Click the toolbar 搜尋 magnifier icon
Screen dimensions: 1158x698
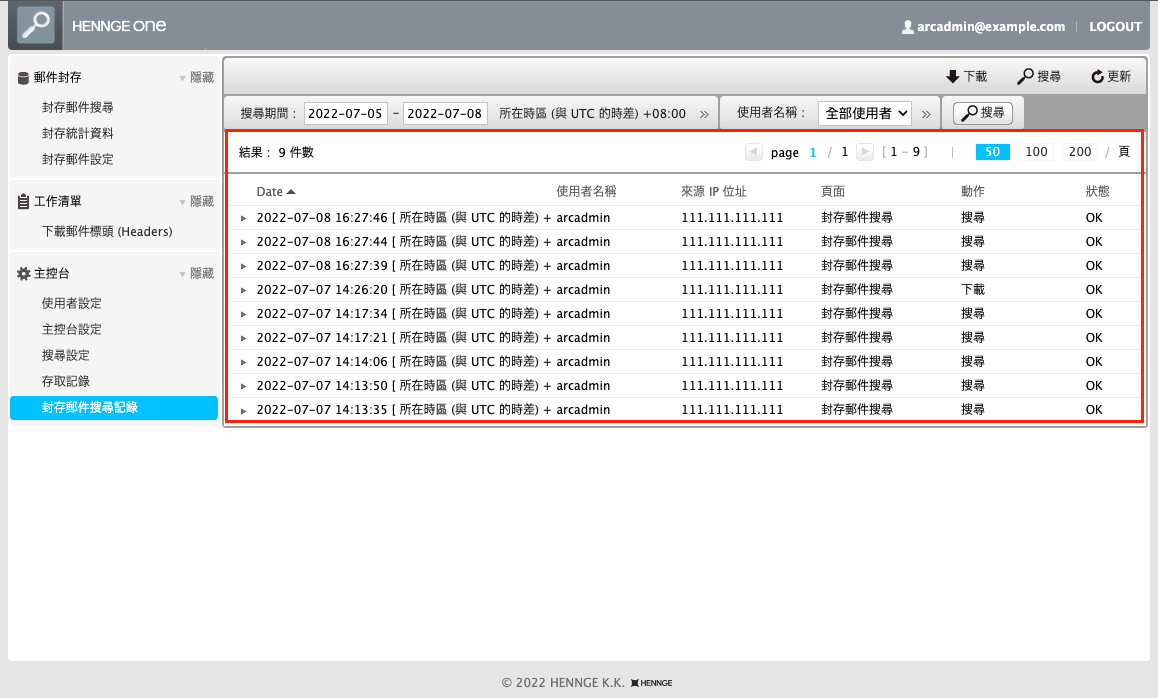click(x=1025, y=77)
